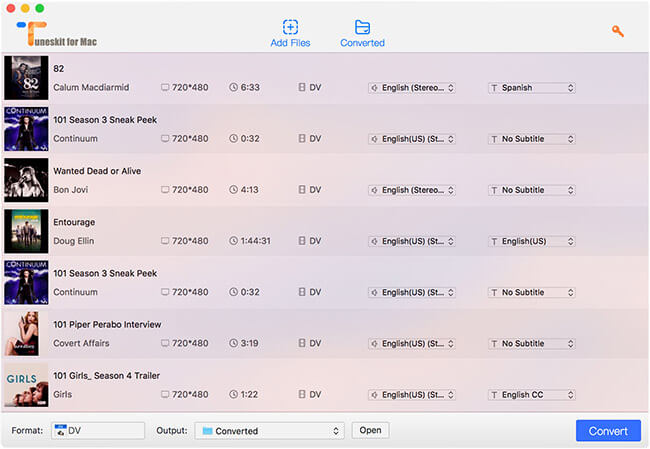Open the Spanish subtitle dropdown for 82

(x=531, y=88)
